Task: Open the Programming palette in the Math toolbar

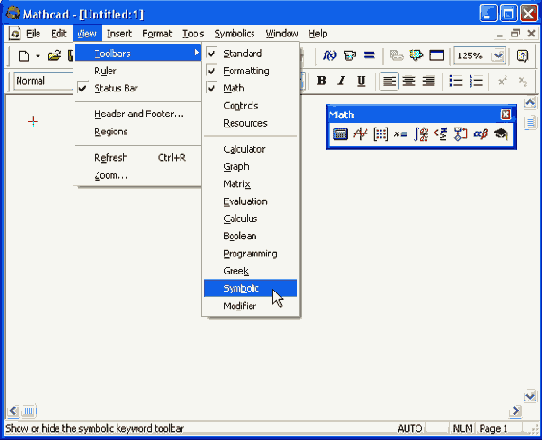Action: pyautogui.click(x=460, y=134)
